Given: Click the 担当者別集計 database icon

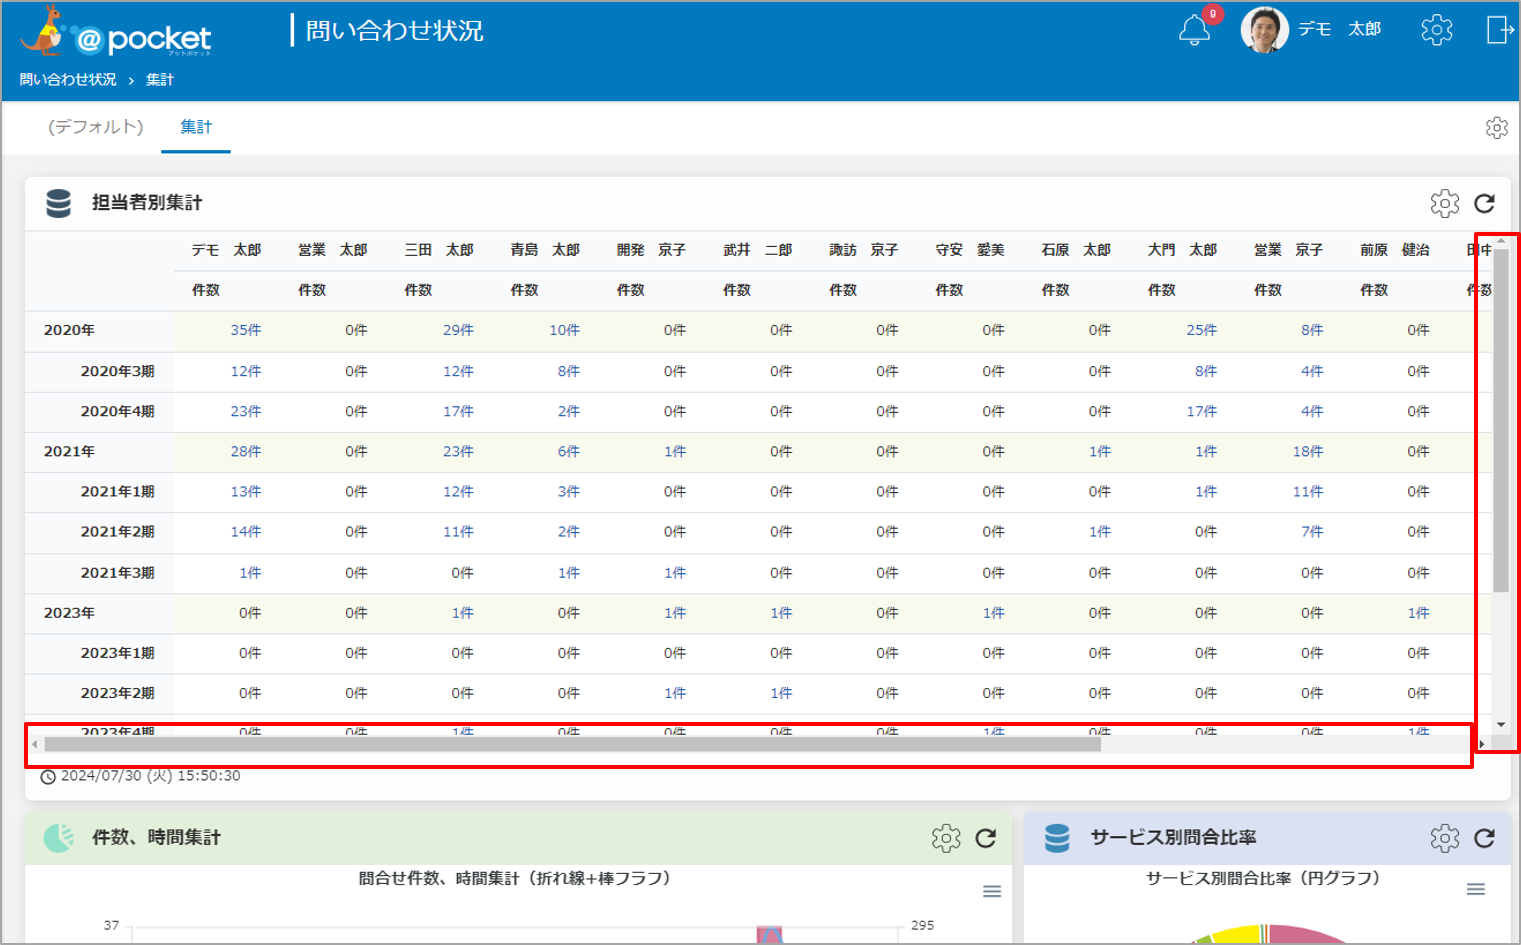Looking at the screenshot, I should (59, 203).
